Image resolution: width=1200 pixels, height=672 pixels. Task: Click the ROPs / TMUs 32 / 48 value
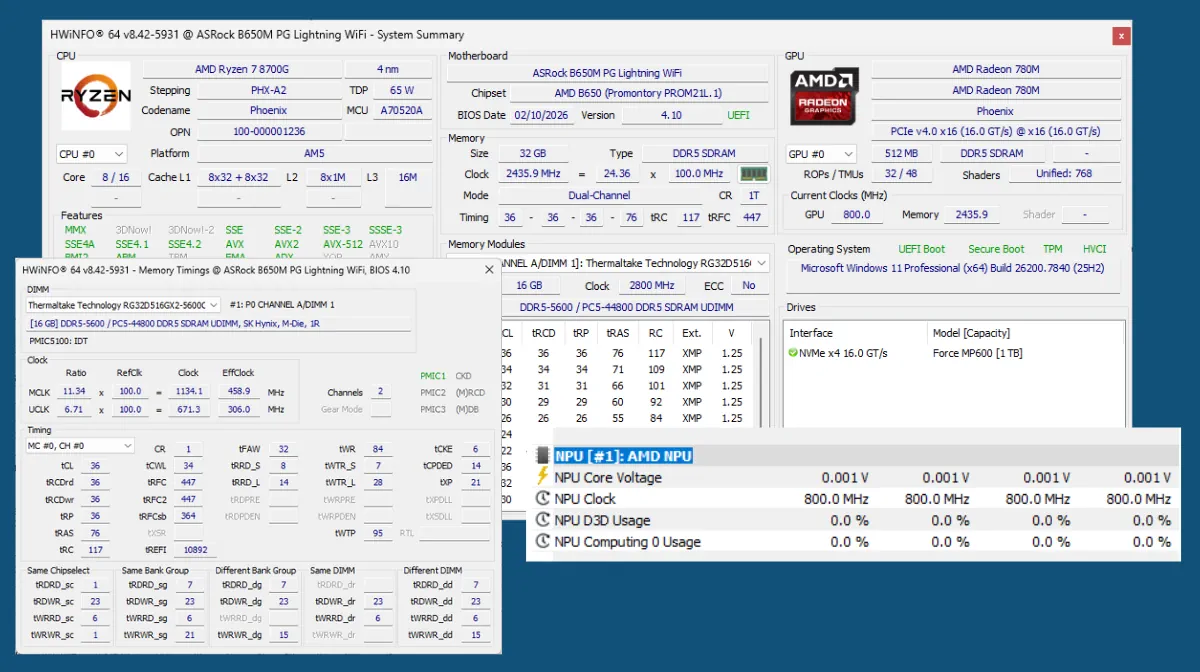pos(901,174)
